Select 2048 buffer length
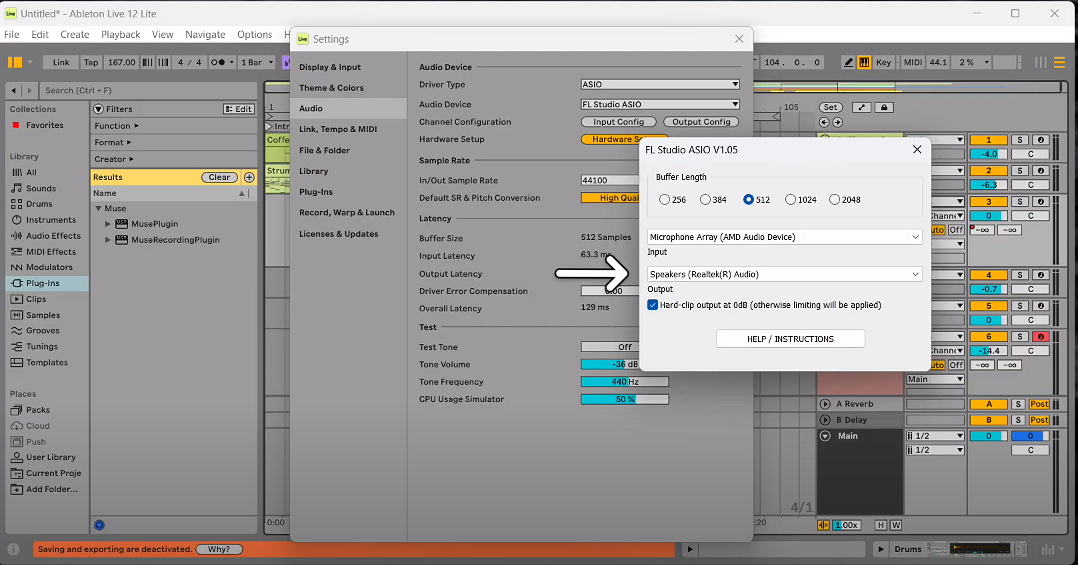1078x565 pixels. tap(835, 199)
